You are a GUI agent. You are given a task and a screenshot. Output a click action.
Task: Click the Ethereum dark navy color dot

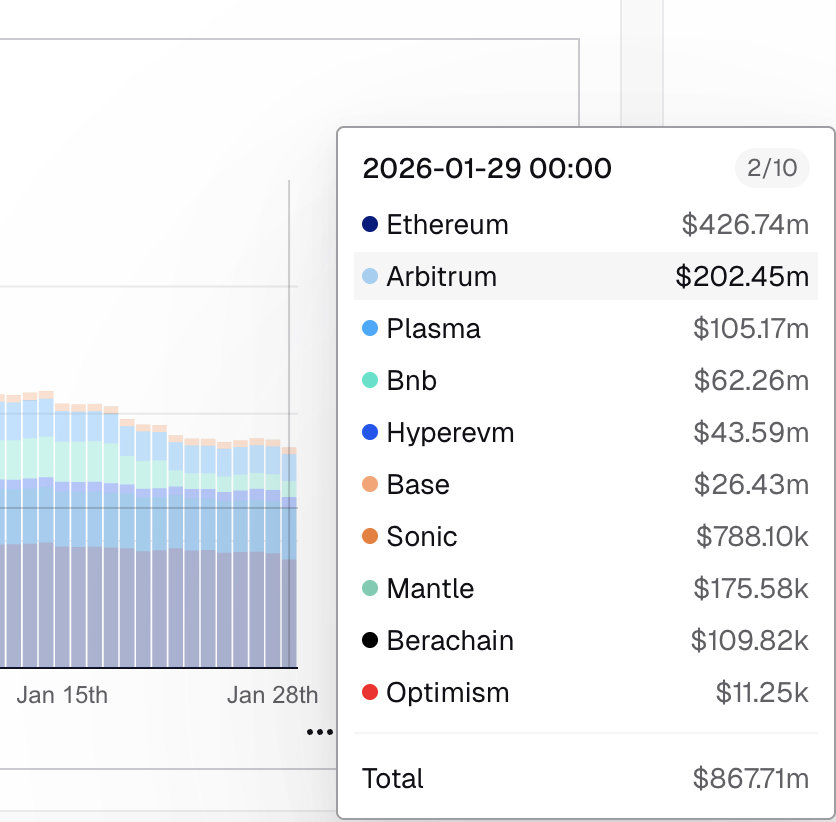click(370, 224)
